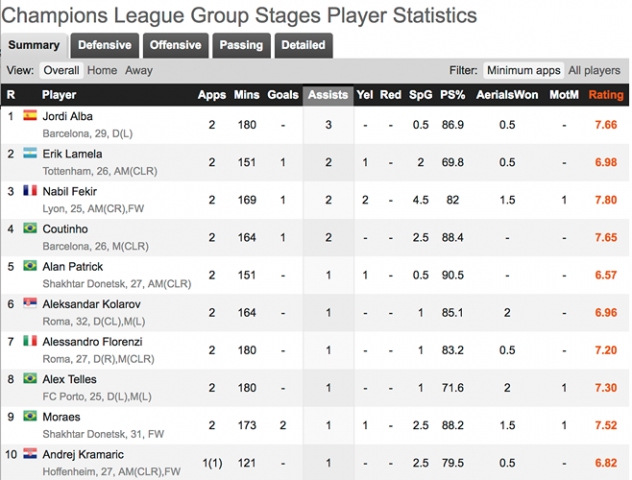This screenshot has height=480, width=632.
Task: Switch filter to All players
Action: click(594, 71)
